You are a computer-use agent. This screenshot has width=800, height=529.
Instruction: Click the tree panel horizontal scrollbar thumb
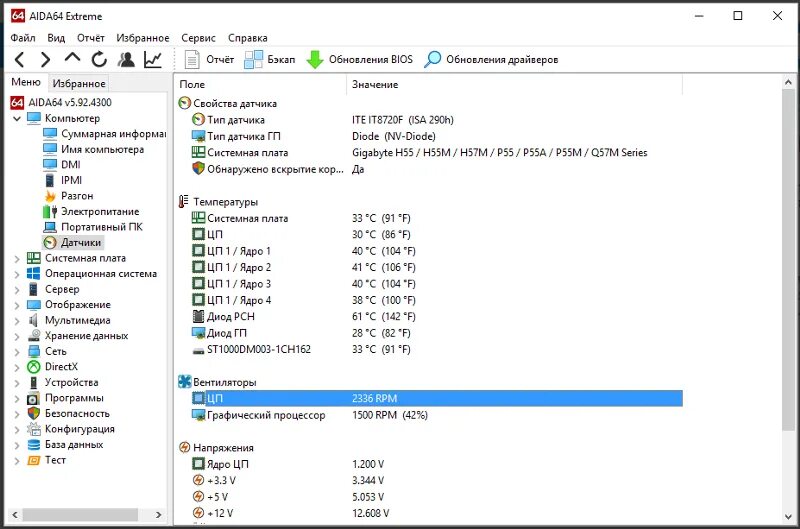pyautogui.click(x=80, y=515)
